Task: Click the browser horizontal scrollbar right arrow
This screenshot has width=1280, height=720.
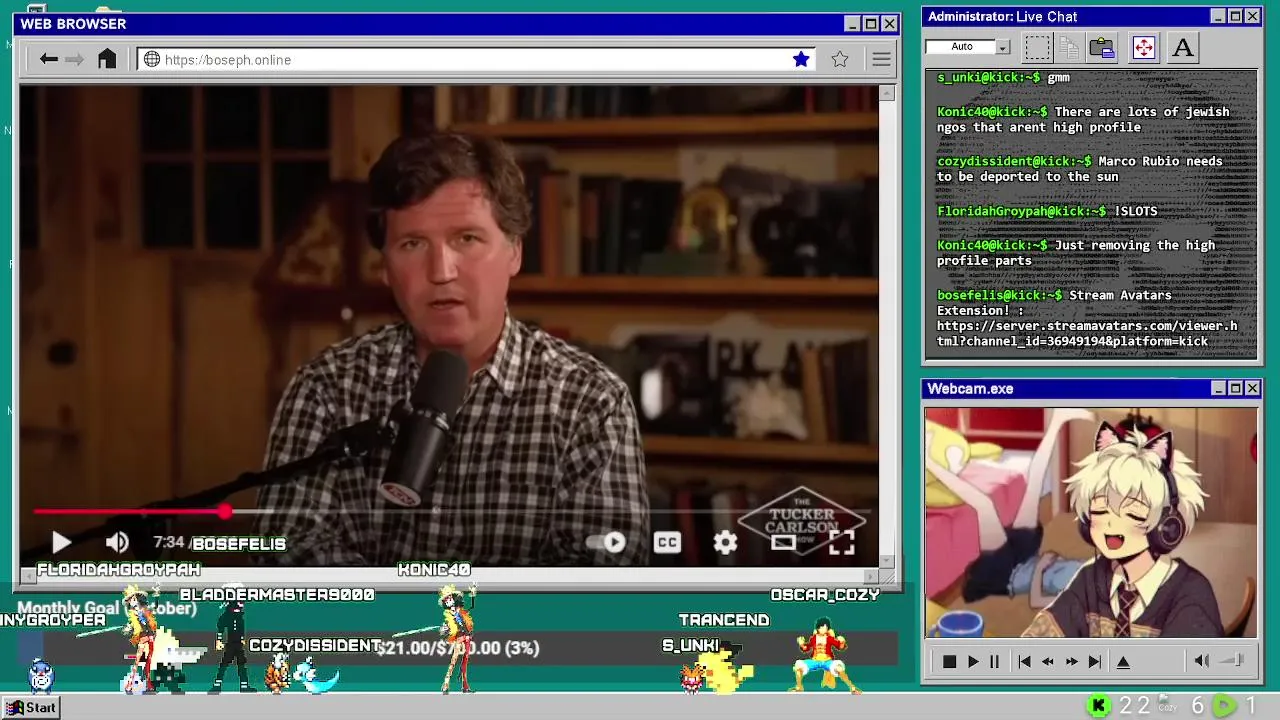Action: [871, 576]
